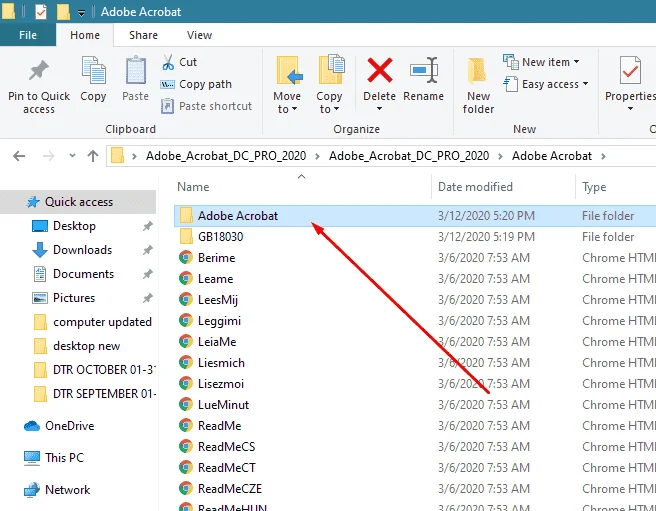The image size is (656, 511).
Task: Open the Customize Quick Access Toolbar dropdown
Action: 82,13
